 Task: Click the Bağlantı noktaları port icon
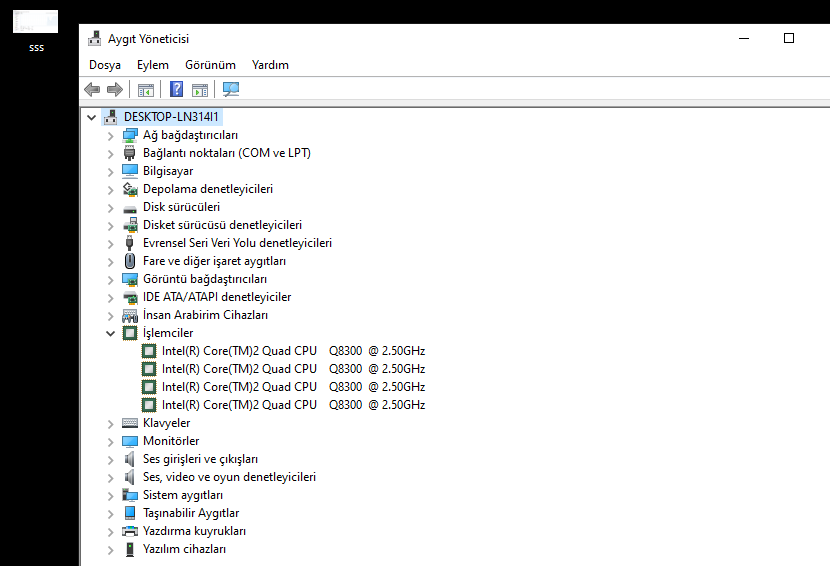pyautogui.click(x=130, y=153)
